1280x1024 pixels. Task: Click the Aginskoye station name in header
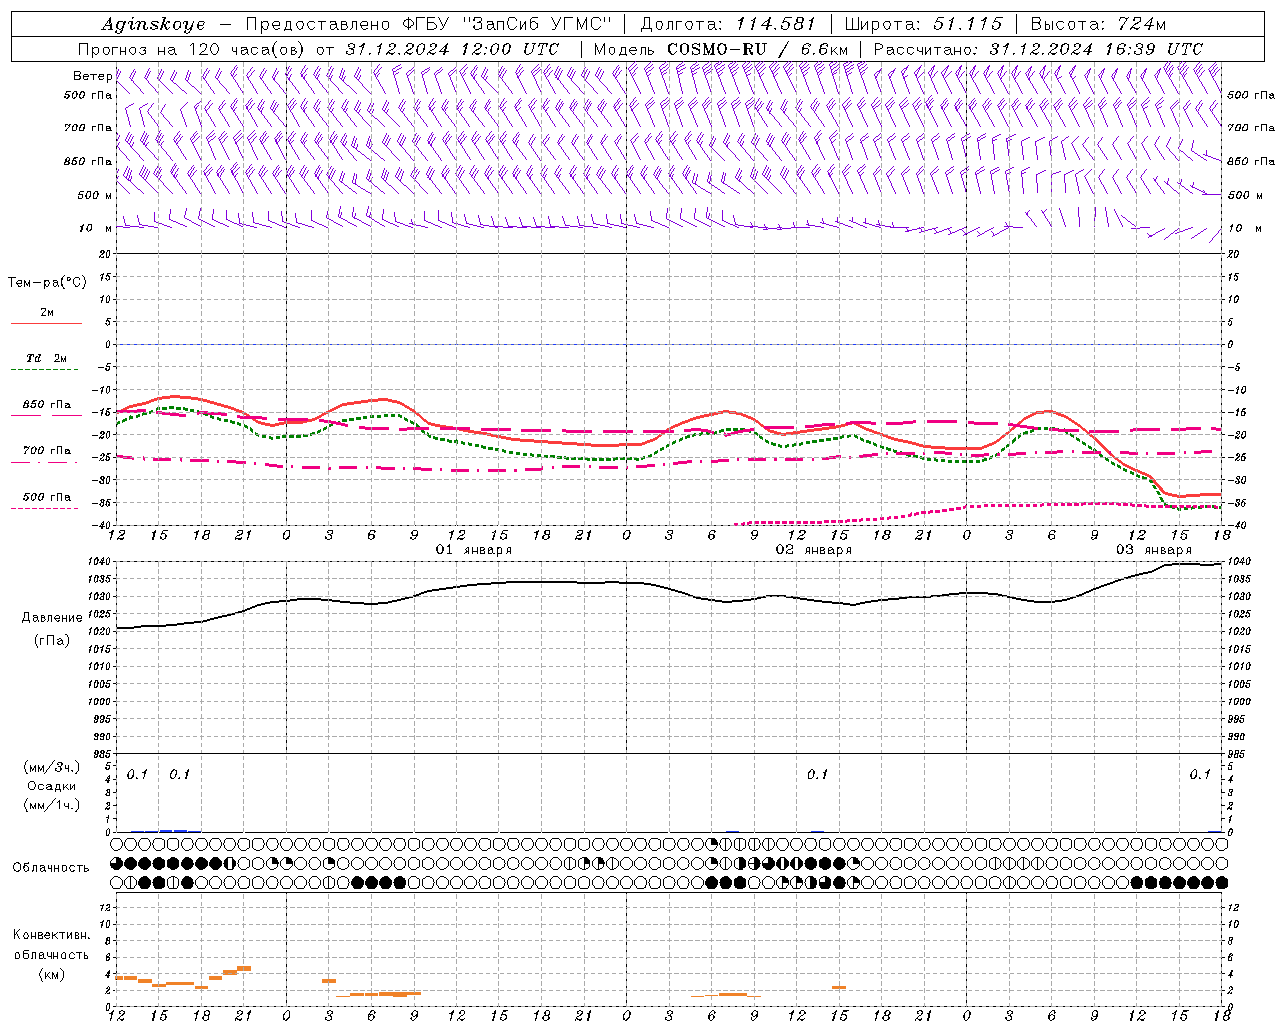(x=153, y=24)
